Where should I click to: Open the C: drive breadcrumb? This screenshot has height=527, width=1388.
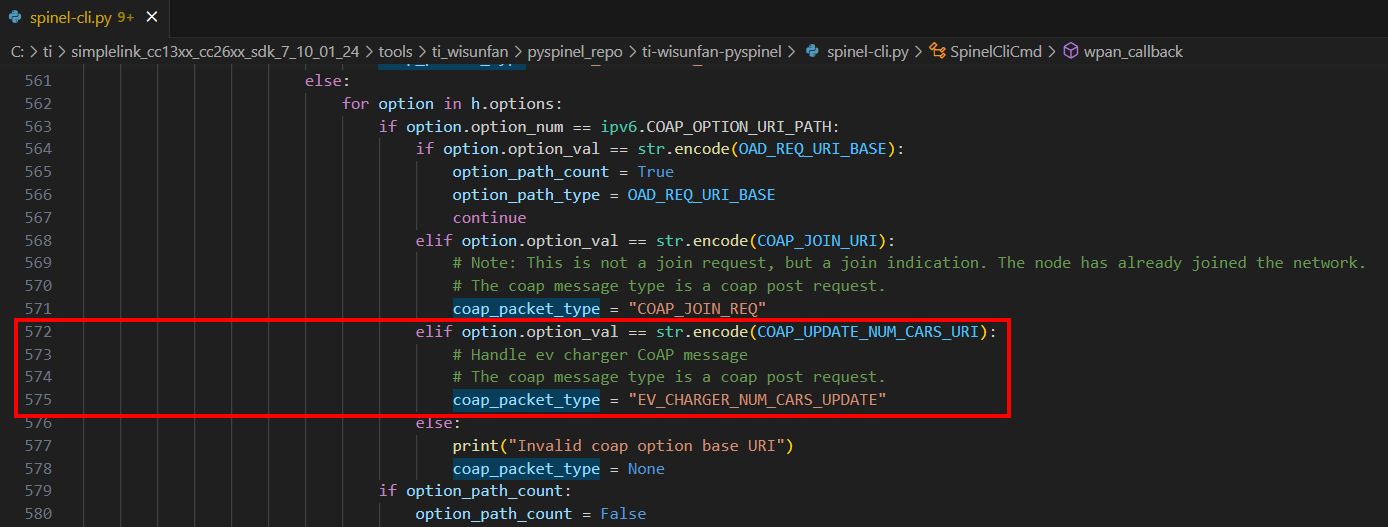tap(18, 51)
